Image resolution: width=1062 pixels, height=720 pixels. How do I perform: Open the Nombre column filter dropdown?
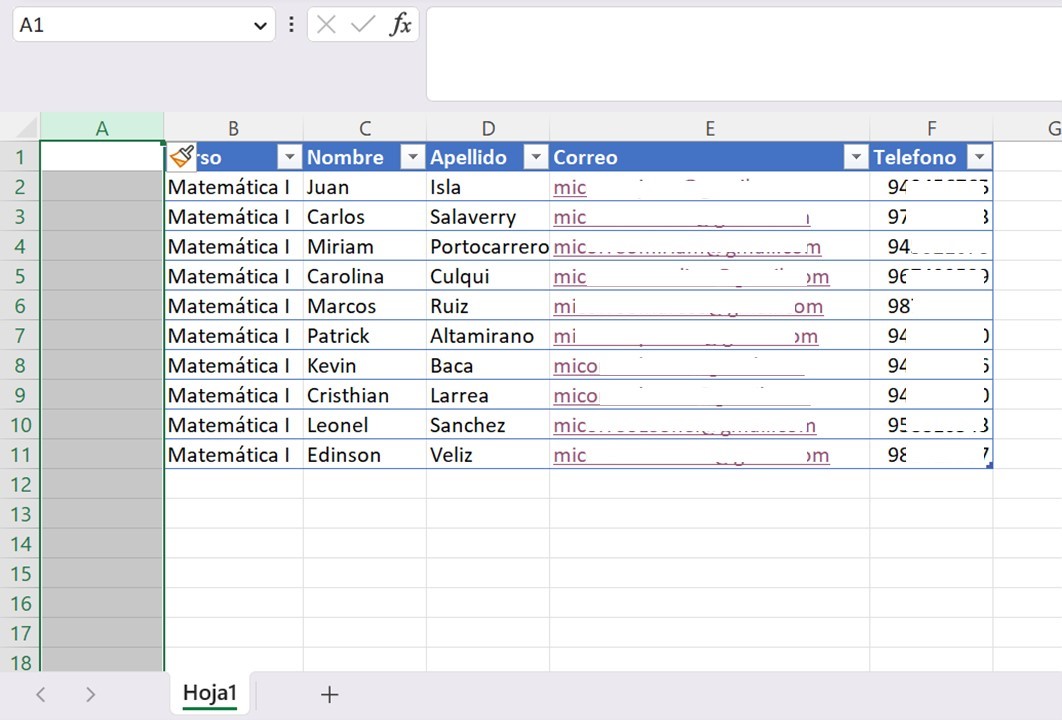412,157
